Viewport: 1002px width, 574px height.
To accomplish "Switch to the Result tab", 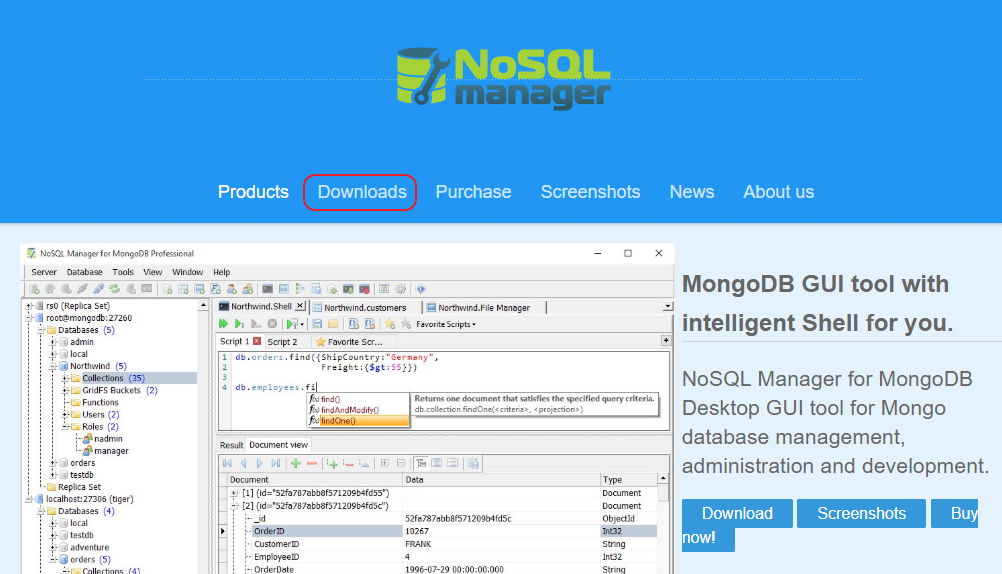I will pos(231,445).
